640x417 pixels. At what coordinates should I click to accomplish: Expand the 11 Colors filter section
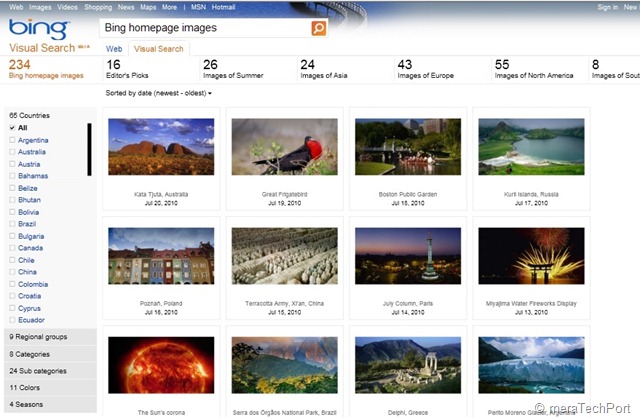[x=50, y=388]
